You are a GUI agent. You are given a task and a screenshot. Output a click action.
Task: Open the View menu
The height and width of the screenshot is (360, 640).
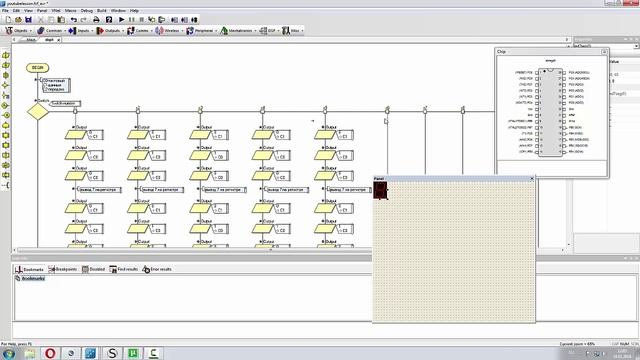pyautogui.click(x=29, y=10)
